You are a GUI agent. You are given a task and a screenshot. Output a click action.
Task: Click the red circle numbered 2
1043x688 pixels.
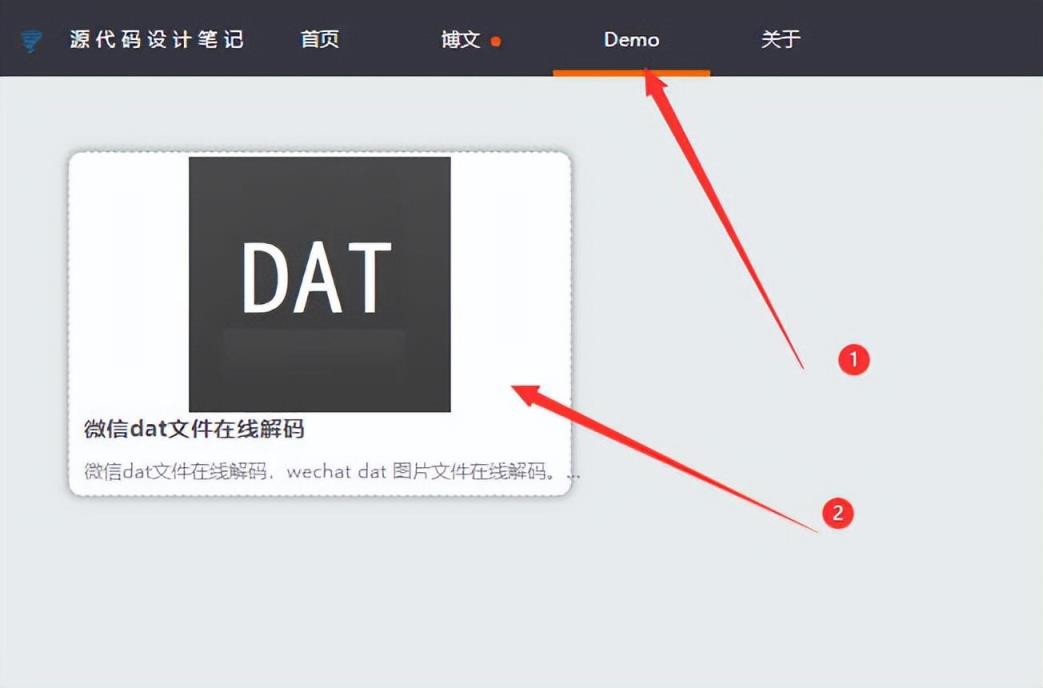pyautogui.click(x=837, y=513)
